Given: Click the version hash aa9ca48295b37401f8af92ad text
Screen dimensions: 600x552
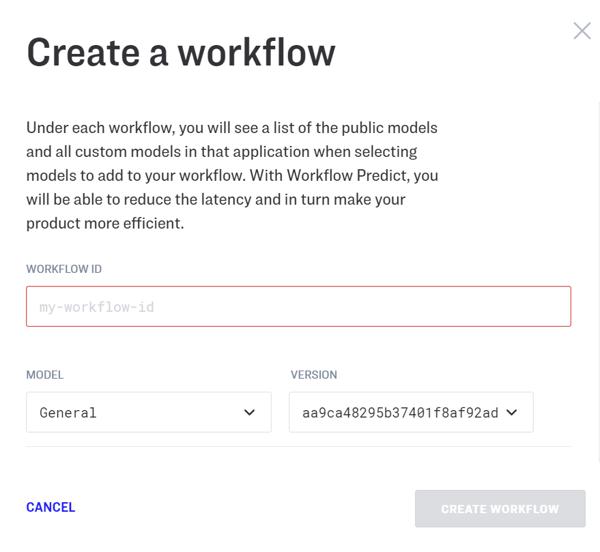Looking at the screenshot, I should [x=399, y=412].
